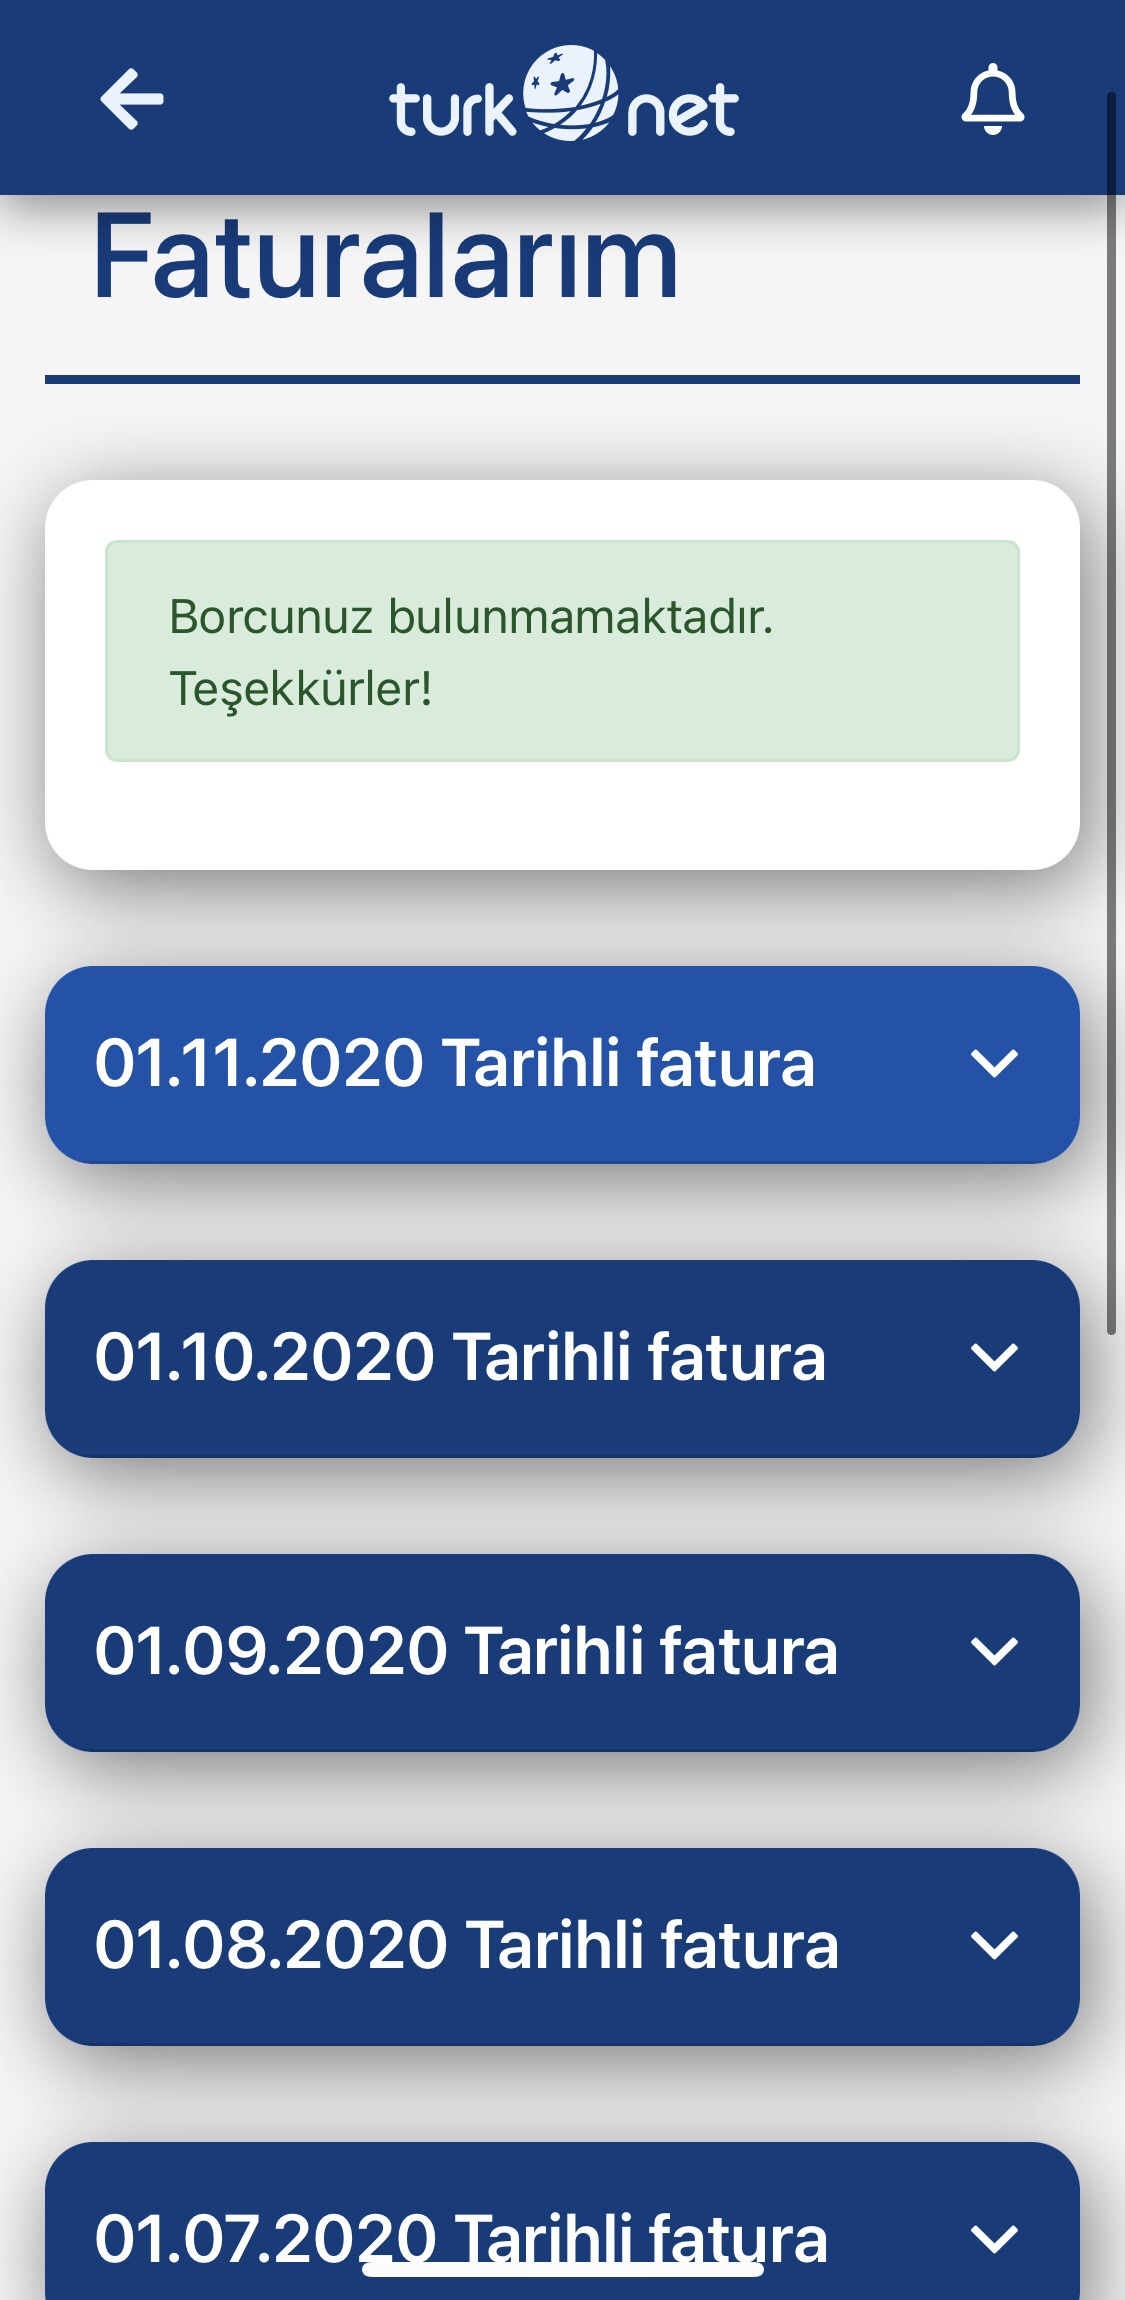Tap the home indicator bar at bottom
The image size is (1125, 2300).
click(x=562, y=2269)
